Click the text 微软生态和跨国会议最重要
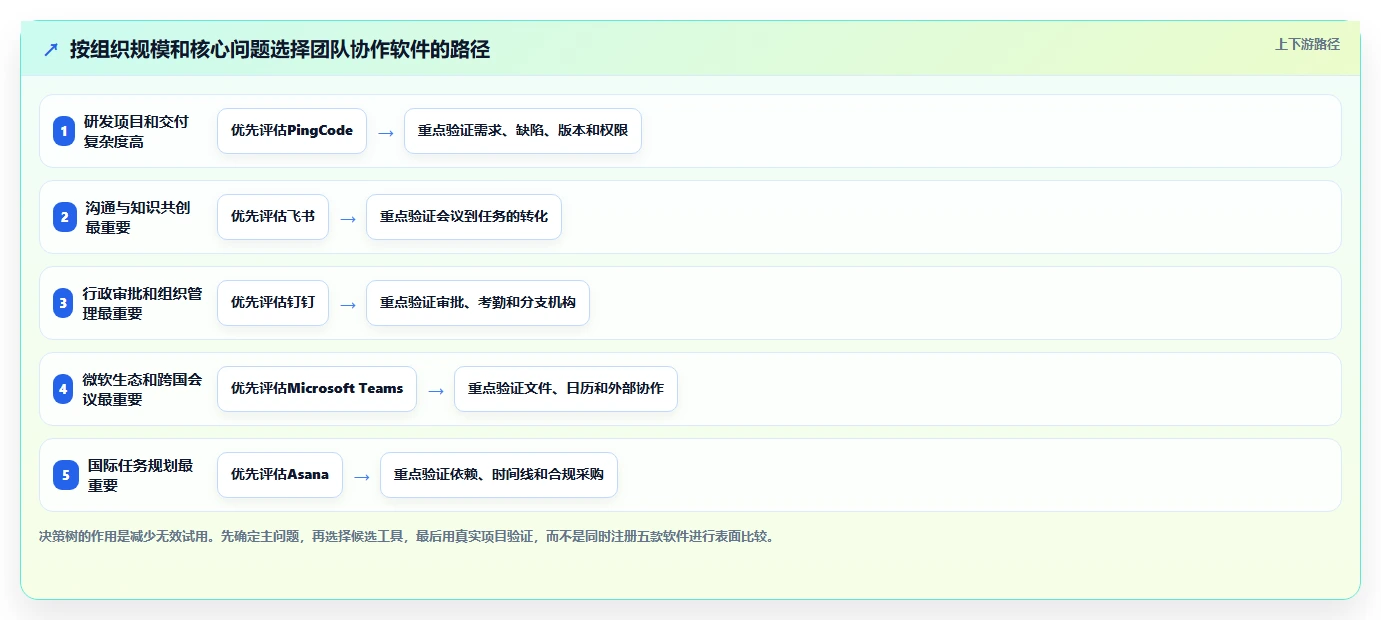 pyautogui.click(x=142, y=389)
